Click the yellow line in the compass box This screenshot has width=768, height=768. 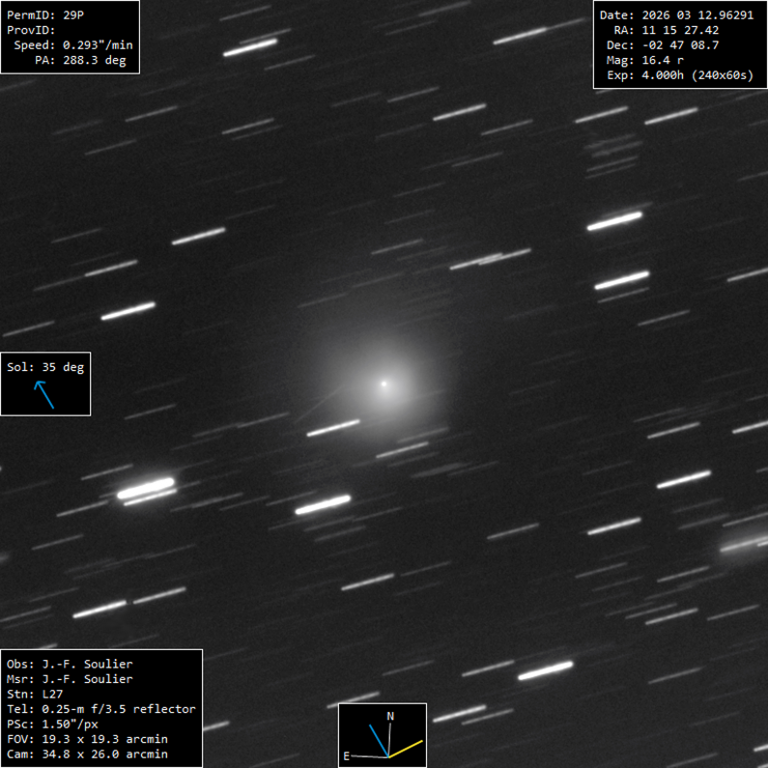[406, 748]
